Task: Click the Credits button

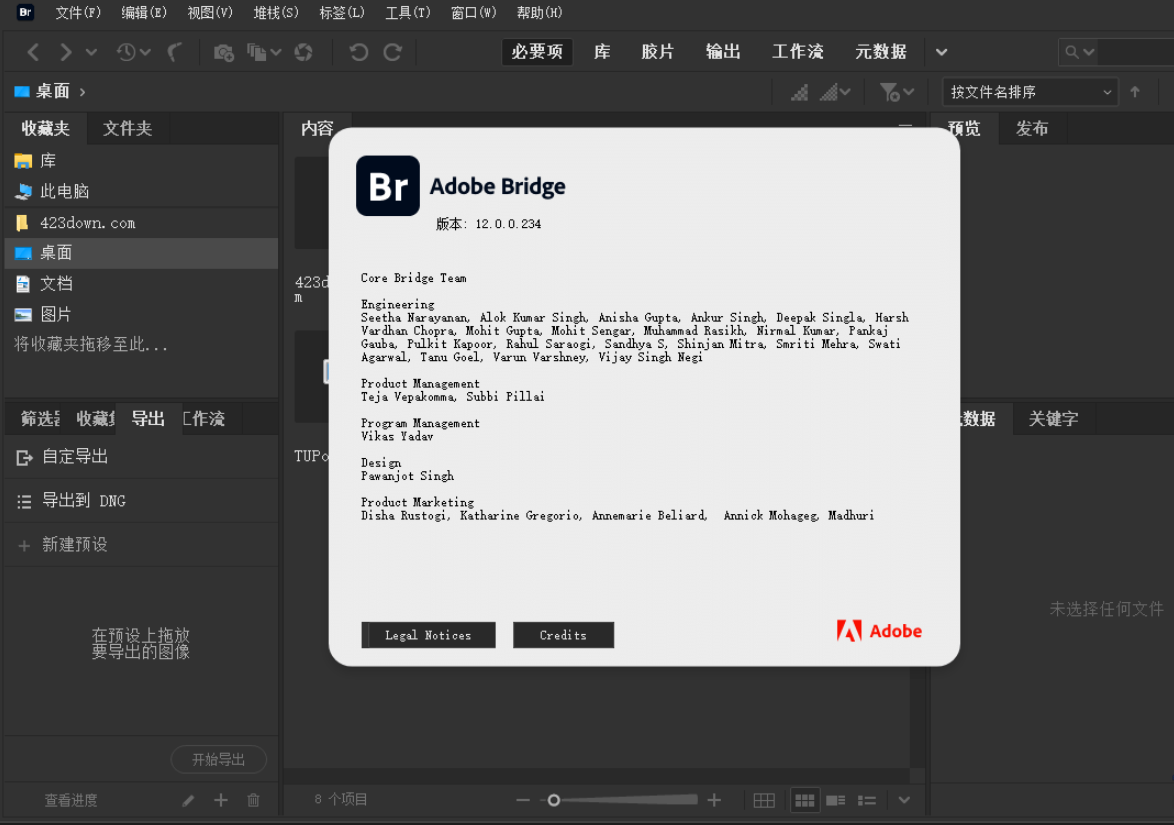Action: (563, 635)
